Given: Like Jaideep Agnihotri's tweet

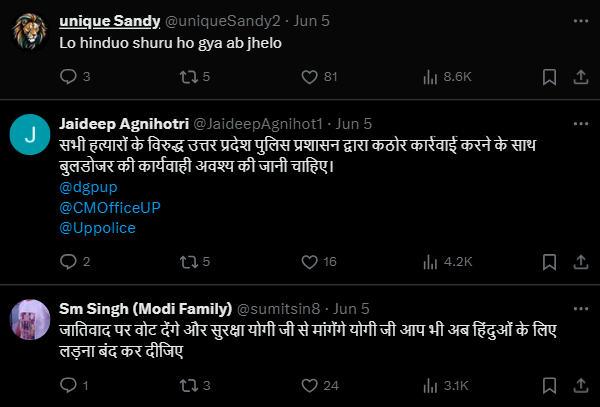Looking at the screenshot, I should coord(309,262).
